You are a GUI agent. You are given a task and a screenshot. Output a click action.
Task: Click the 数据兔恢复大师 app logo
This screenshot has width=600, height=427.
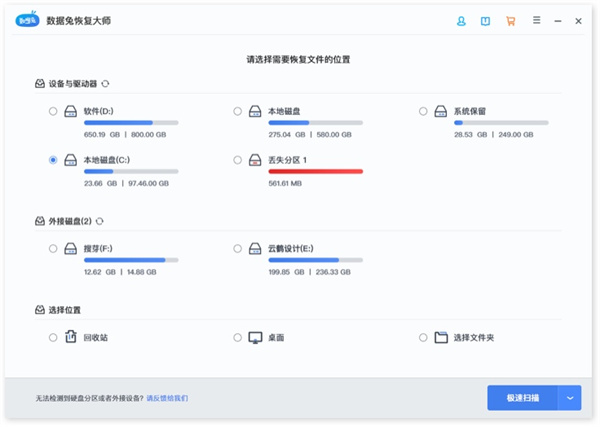(x=27, y=20)
